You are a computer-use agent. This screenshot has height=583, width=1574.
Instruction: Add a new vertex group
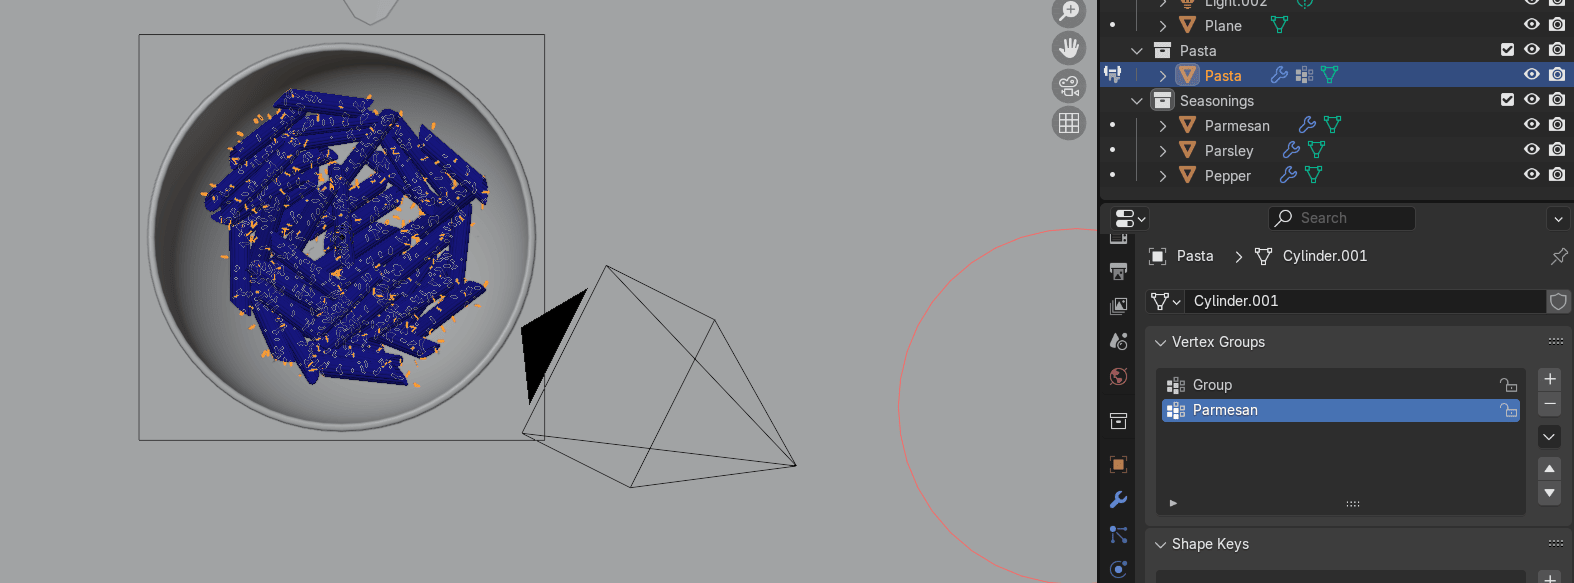1549,379
